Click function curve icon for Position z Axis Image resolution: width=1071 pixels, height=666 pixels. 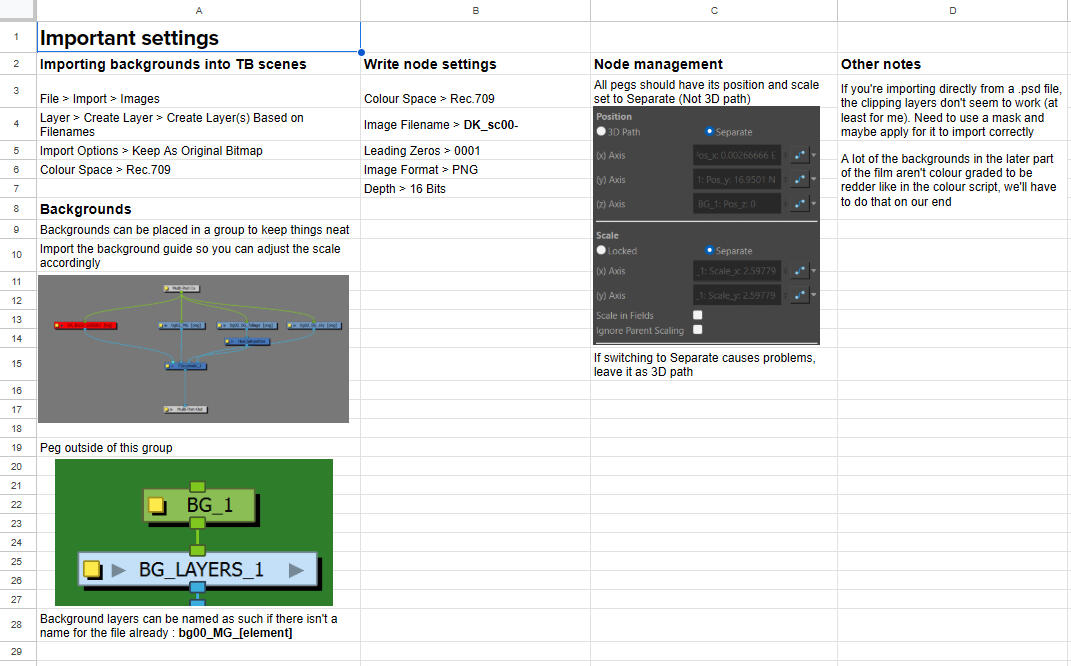tap(798, 204)
